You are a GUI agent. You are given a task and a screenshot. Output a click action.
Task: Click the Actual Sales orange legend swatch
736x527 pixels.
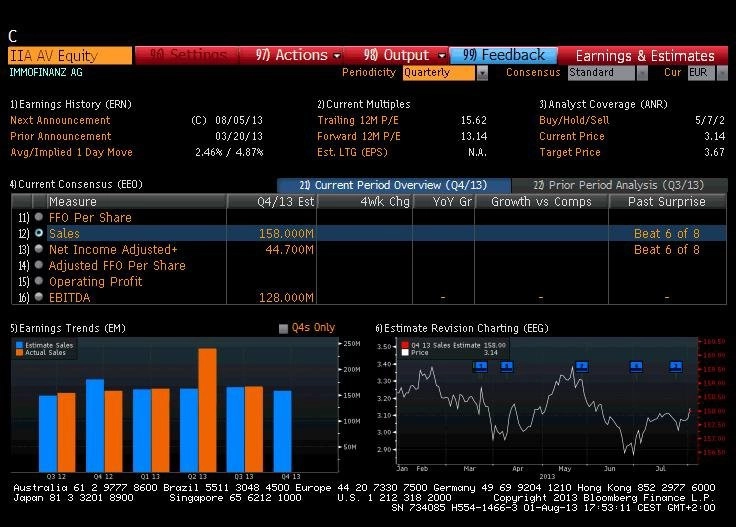[19, 352]
